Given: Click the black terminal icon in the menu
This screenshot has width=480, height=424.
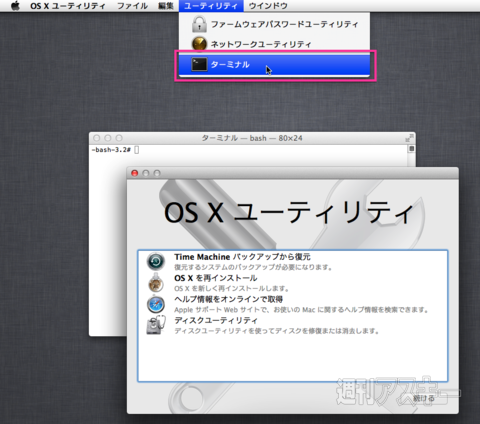Looking at the screenshot, I should click(x=199, y=64).
